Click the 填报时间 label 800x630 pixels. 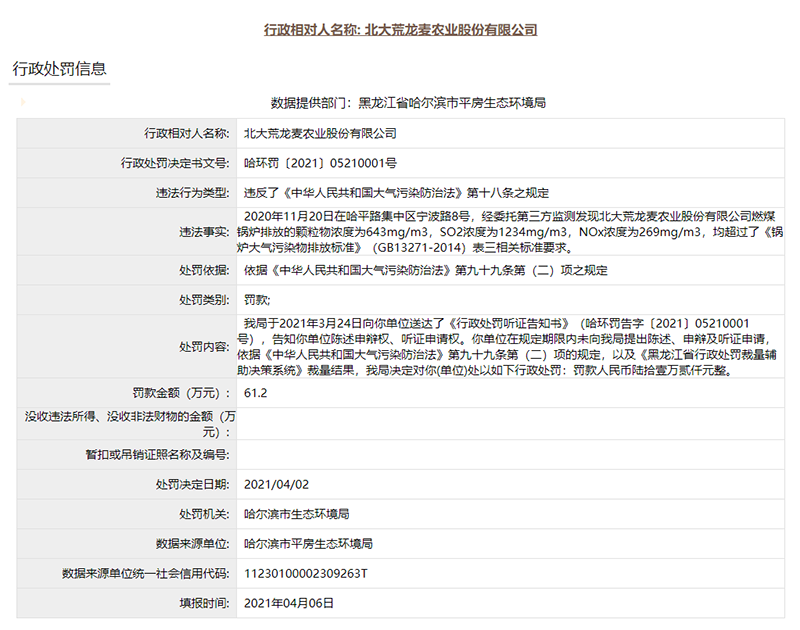[x=204, y=603]
